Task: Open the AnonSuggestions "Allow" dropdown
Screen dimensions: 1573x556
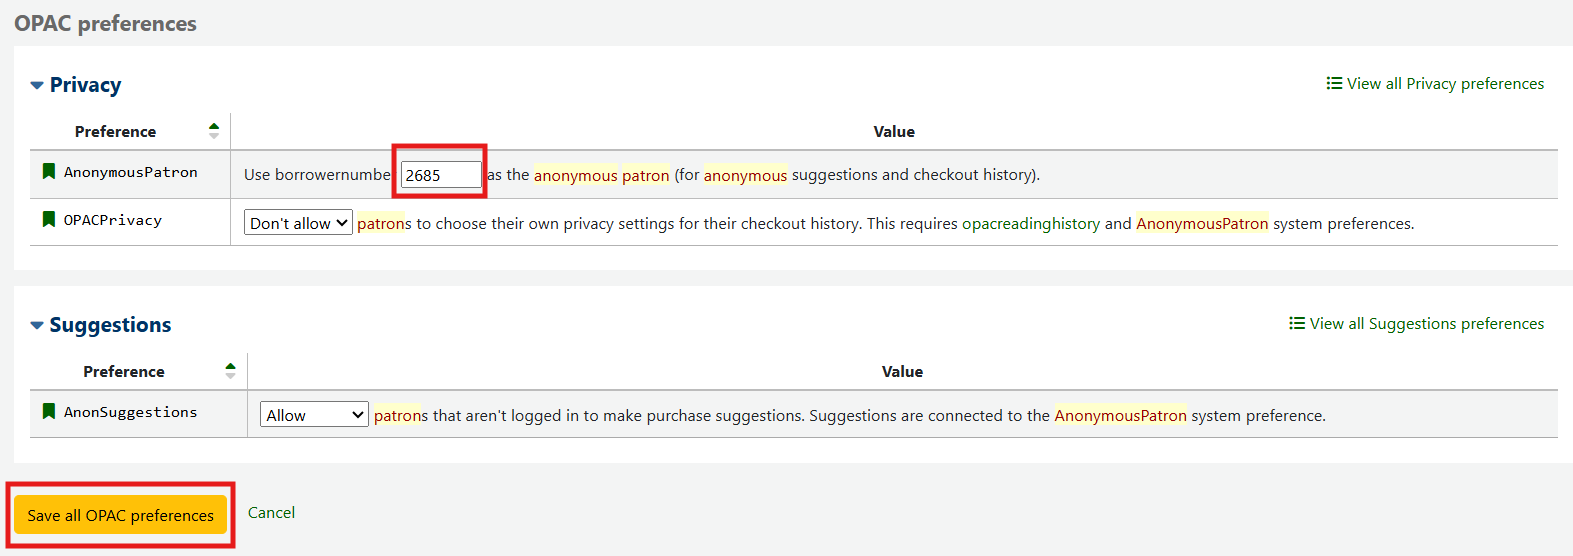Action: (315, 415)
